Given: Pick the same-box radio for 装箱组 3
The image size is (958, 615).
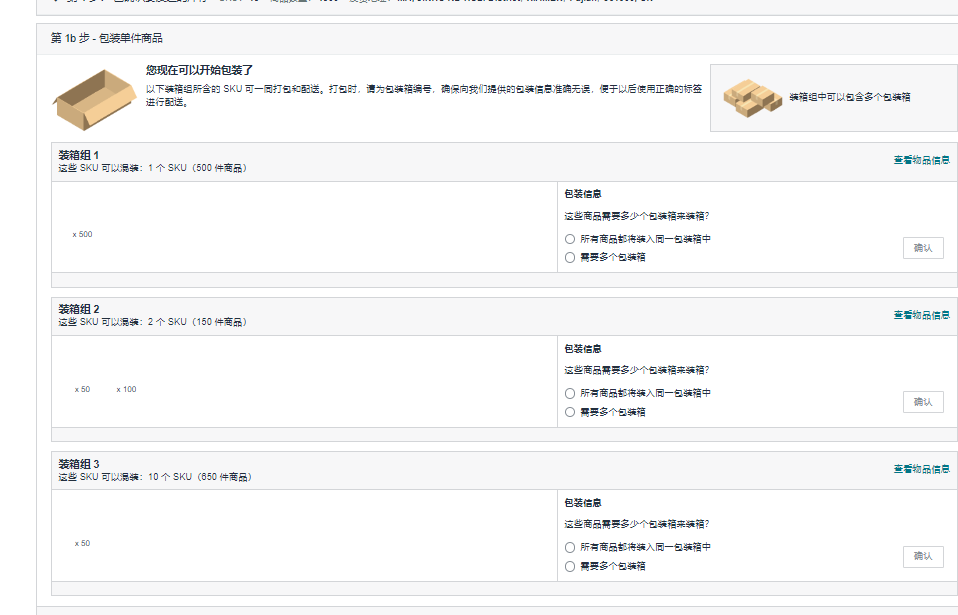Looking at the screenshot, I should tap(570, 547).
